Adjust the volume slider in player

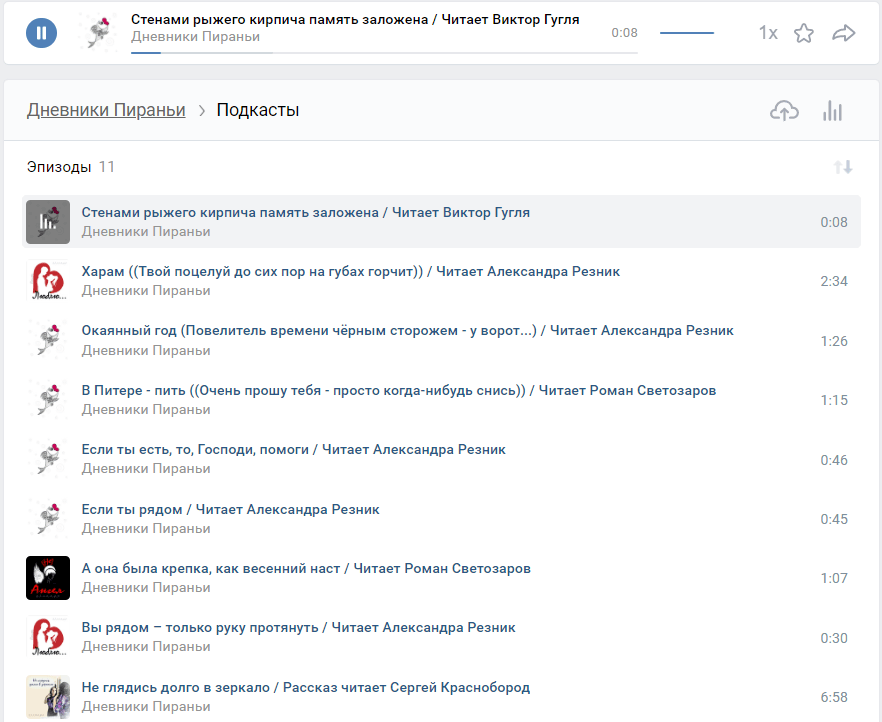(687, 33)
